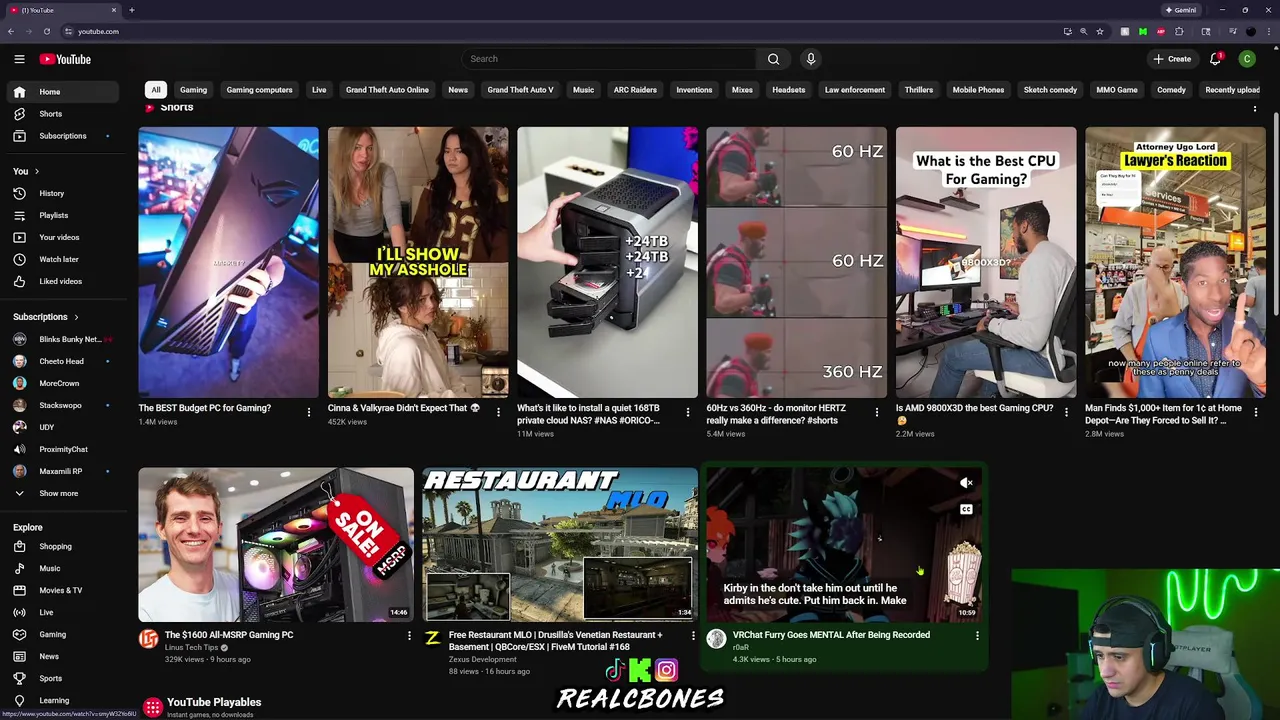
Task: Open options for AMD 9800X3D short
Action: click(1066, 412)
